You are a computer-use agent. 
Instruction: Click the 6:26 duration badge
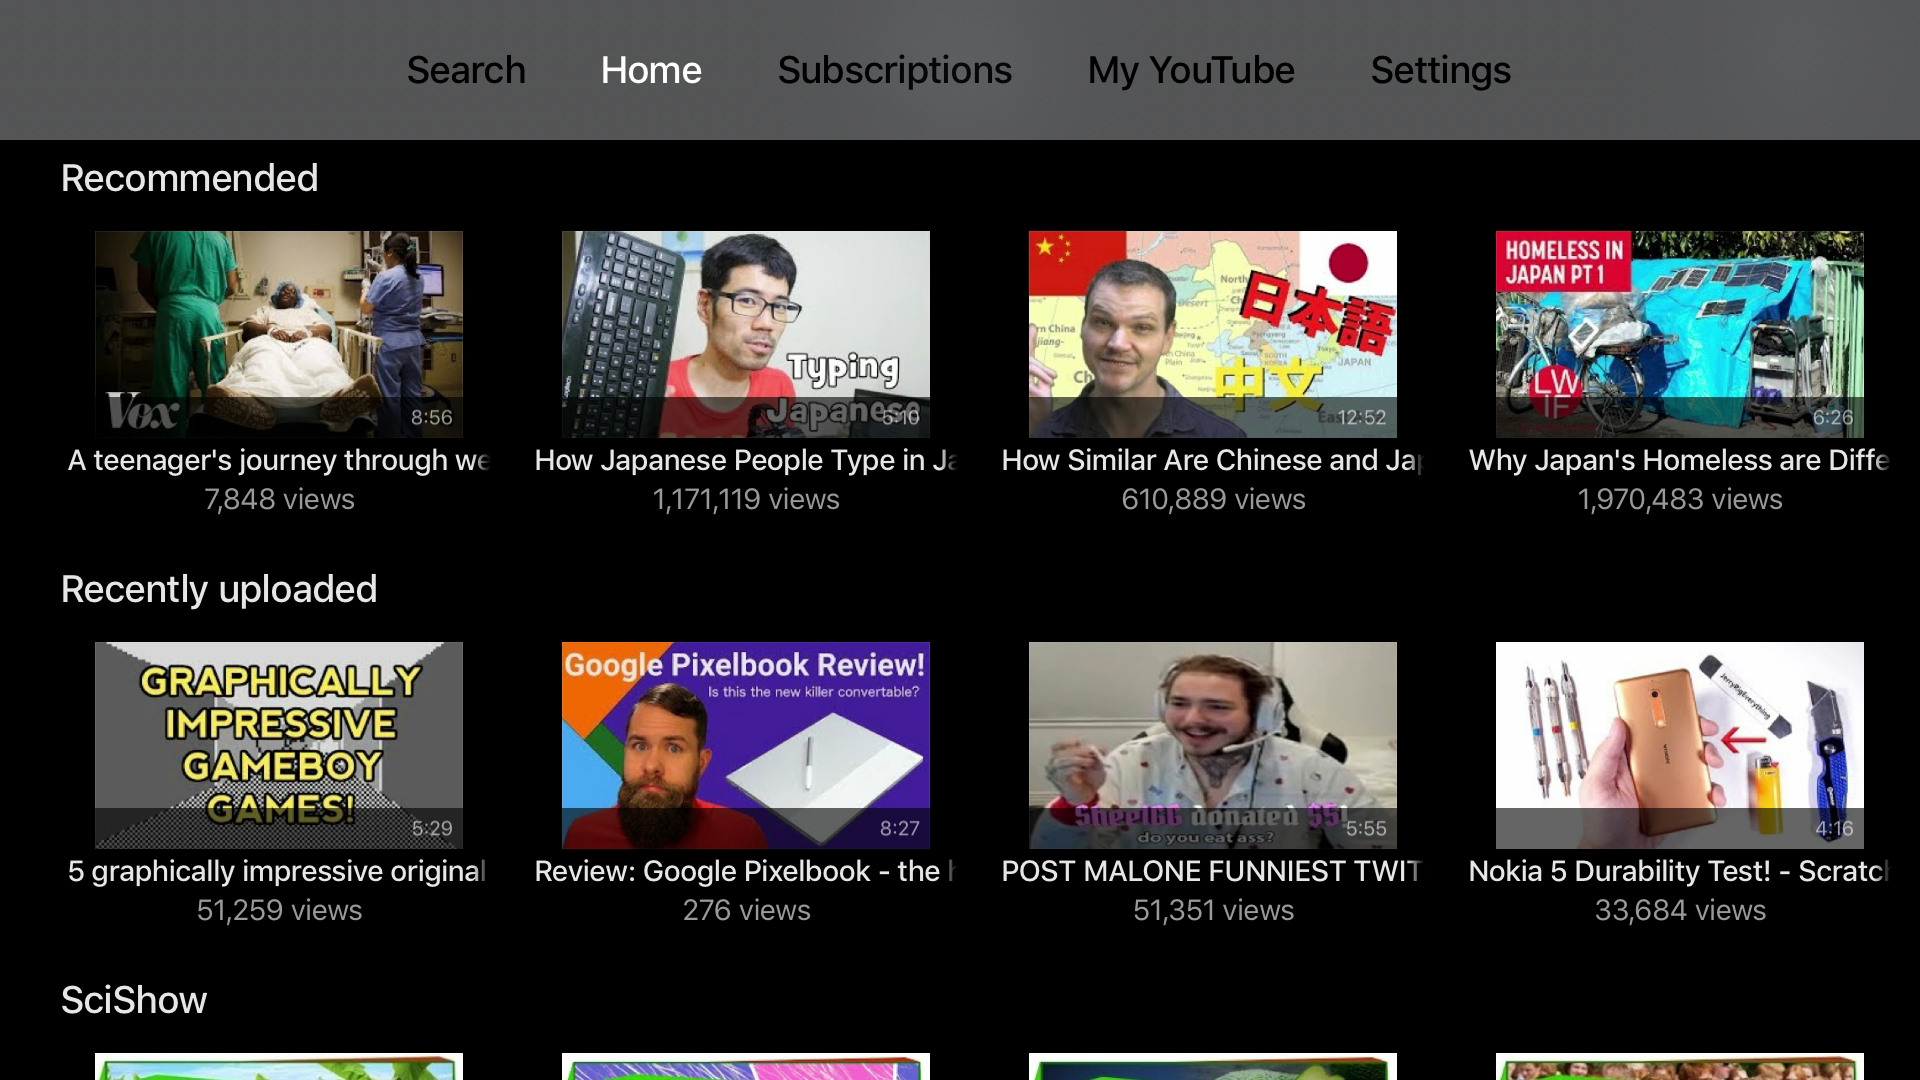pyautogui.click(x=1833, y=417)
